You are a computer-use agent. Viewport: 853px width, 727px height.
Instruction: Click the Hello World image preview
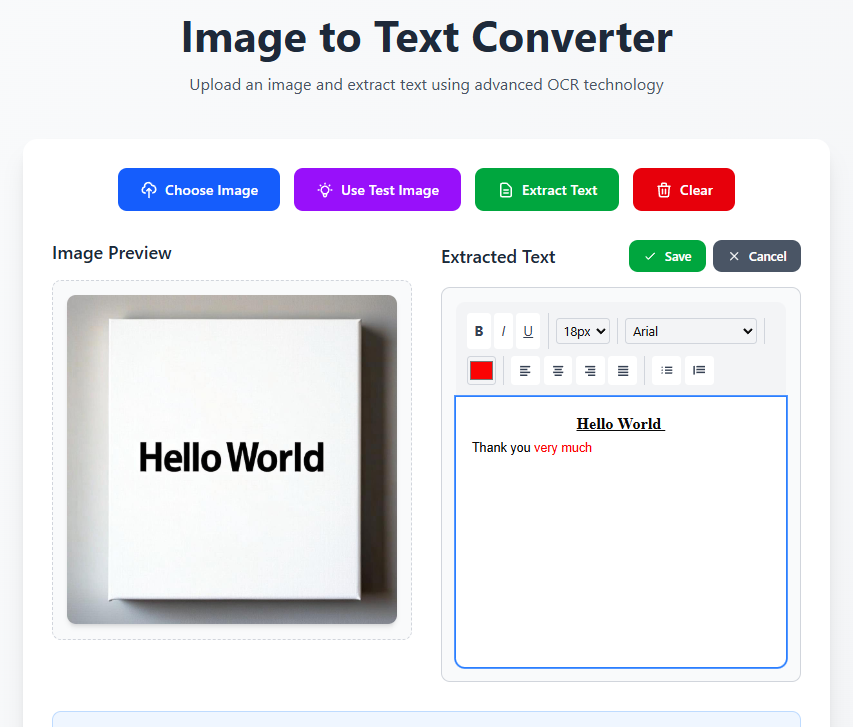[x=232, y=459]
